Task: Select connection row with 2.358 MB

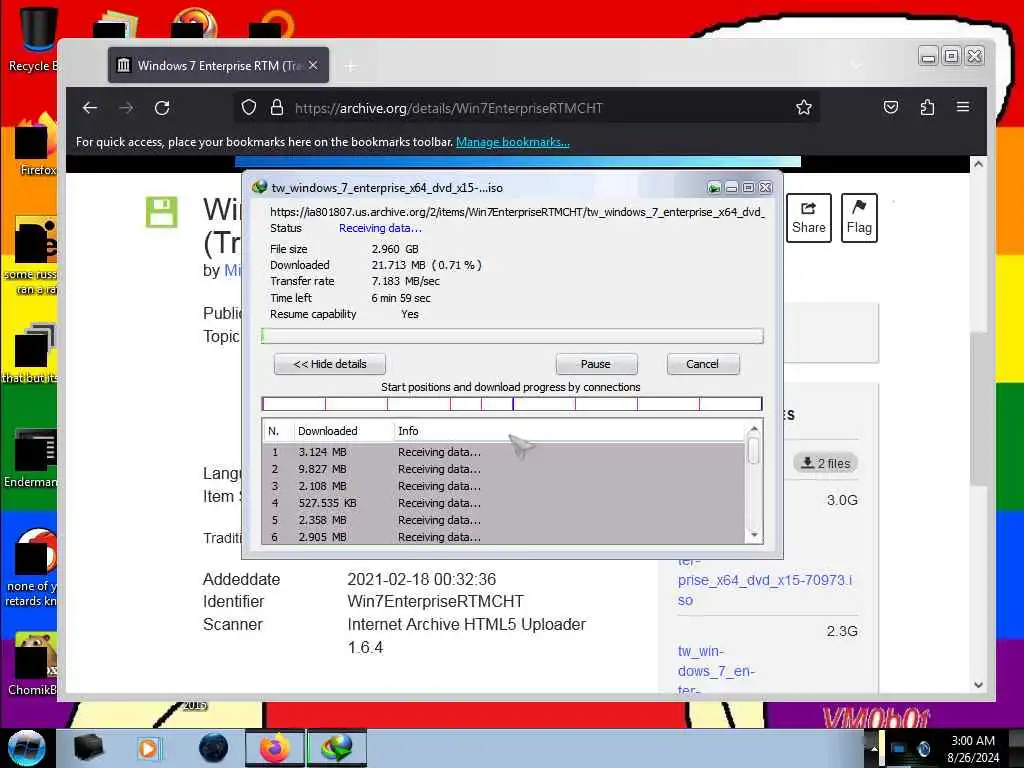Action: click(x=503, y=520)
